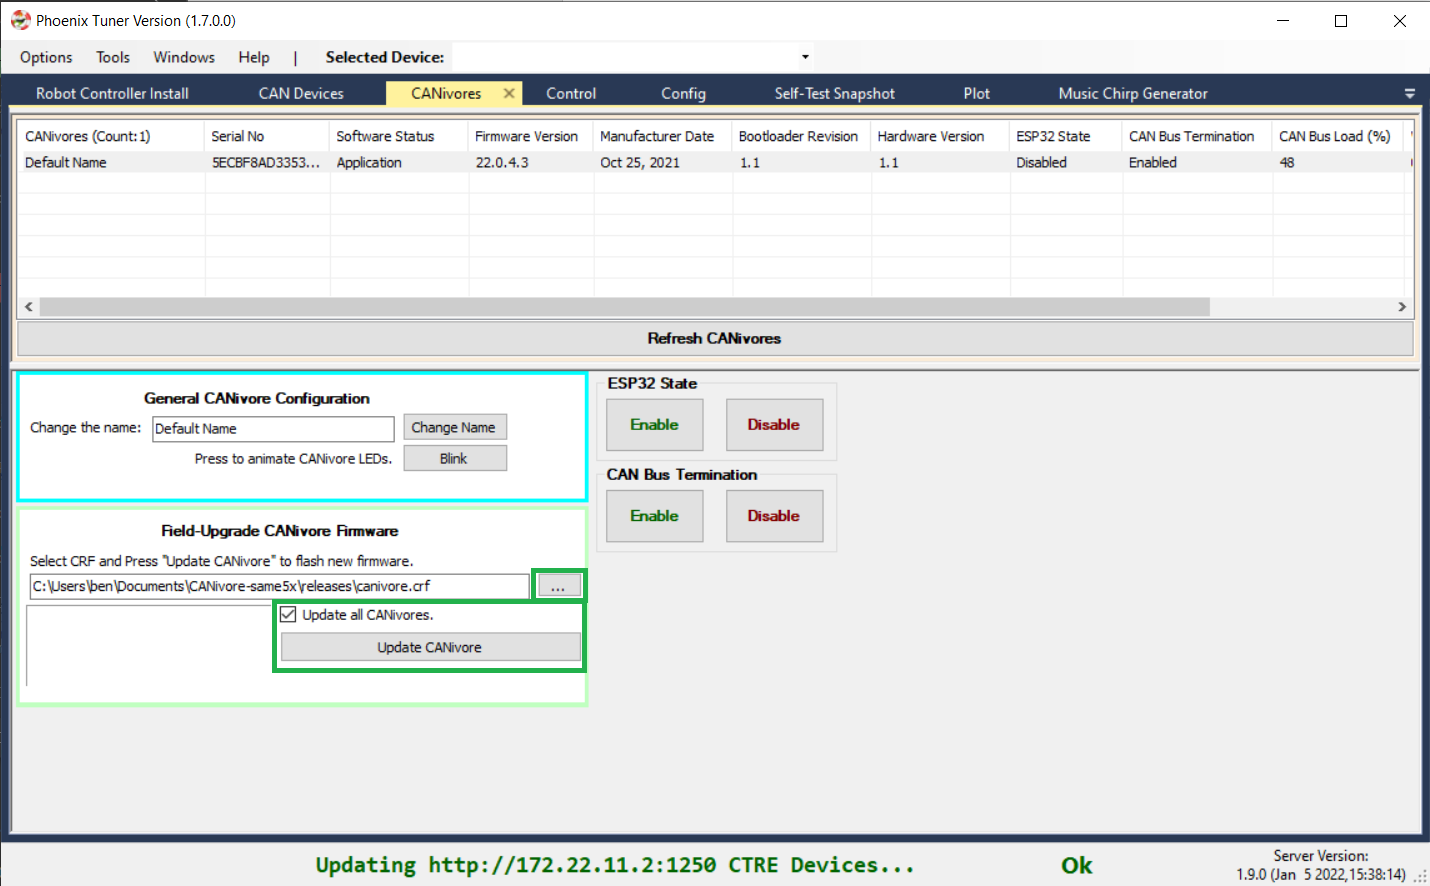This screenshot has height=886, width=1430.
Task: Click the Hardware Version column header
Action: [940, 136]
